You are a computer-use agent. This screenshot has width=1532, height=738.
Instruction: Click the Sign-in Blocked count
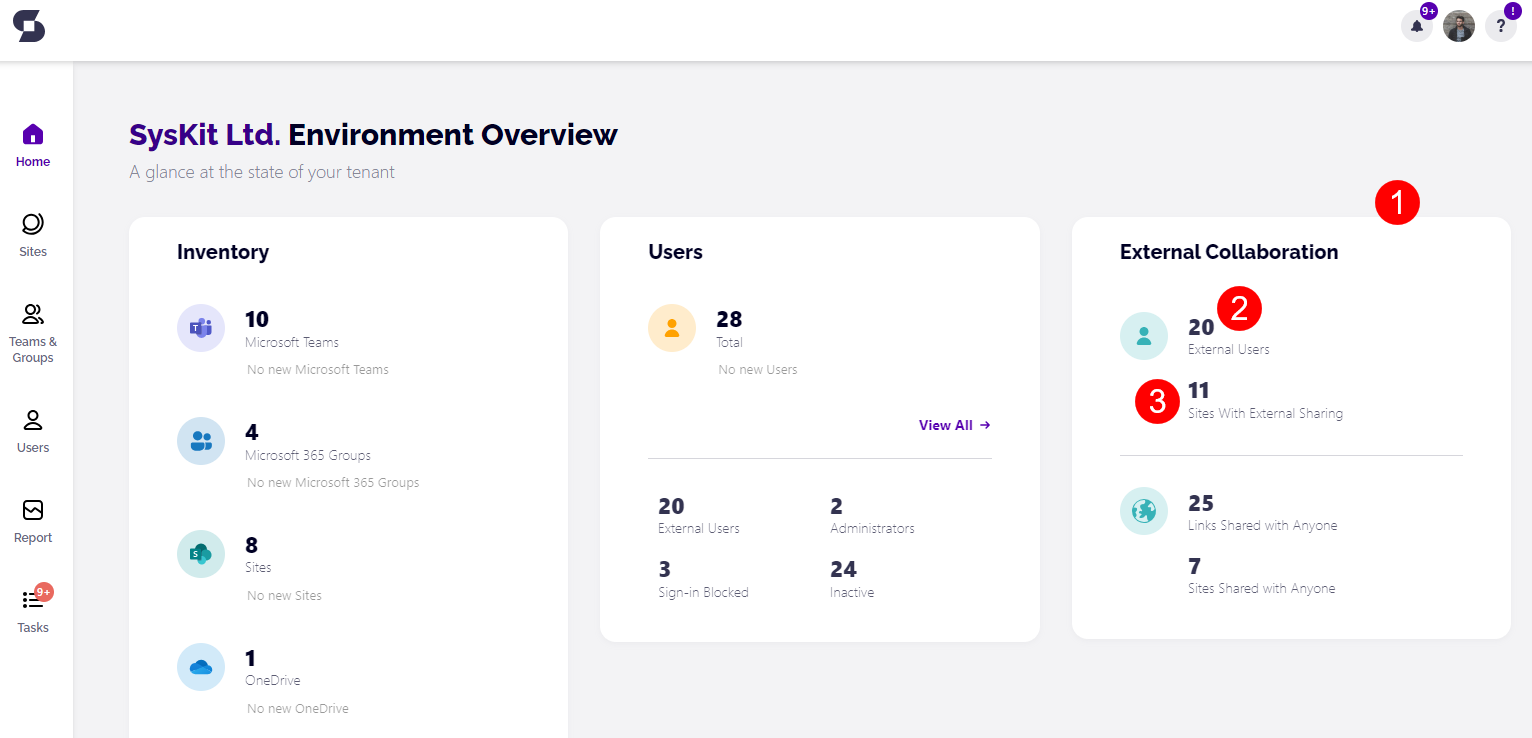(663, 568)
